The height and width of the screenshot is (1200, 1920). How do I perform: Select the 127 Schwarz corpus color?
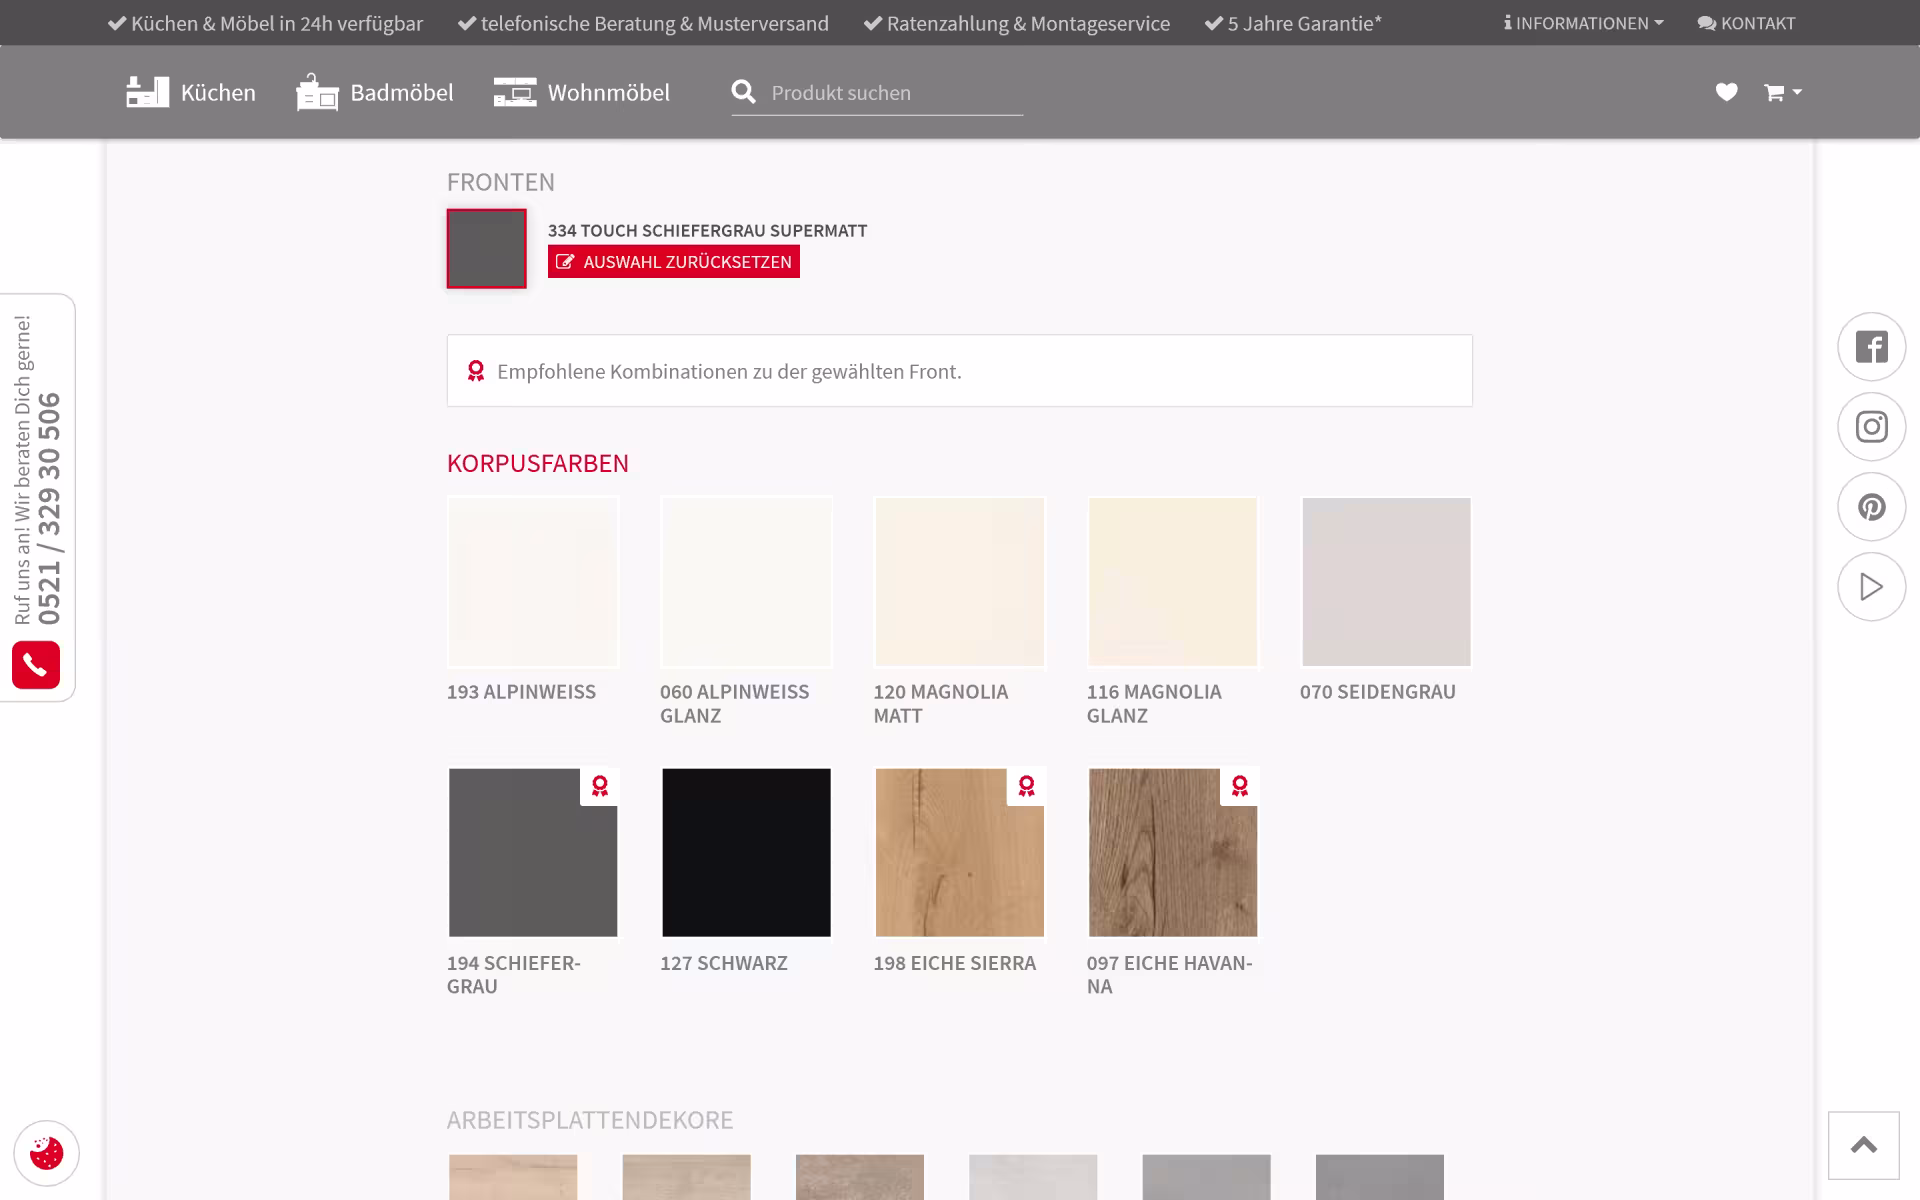(746, 853)
